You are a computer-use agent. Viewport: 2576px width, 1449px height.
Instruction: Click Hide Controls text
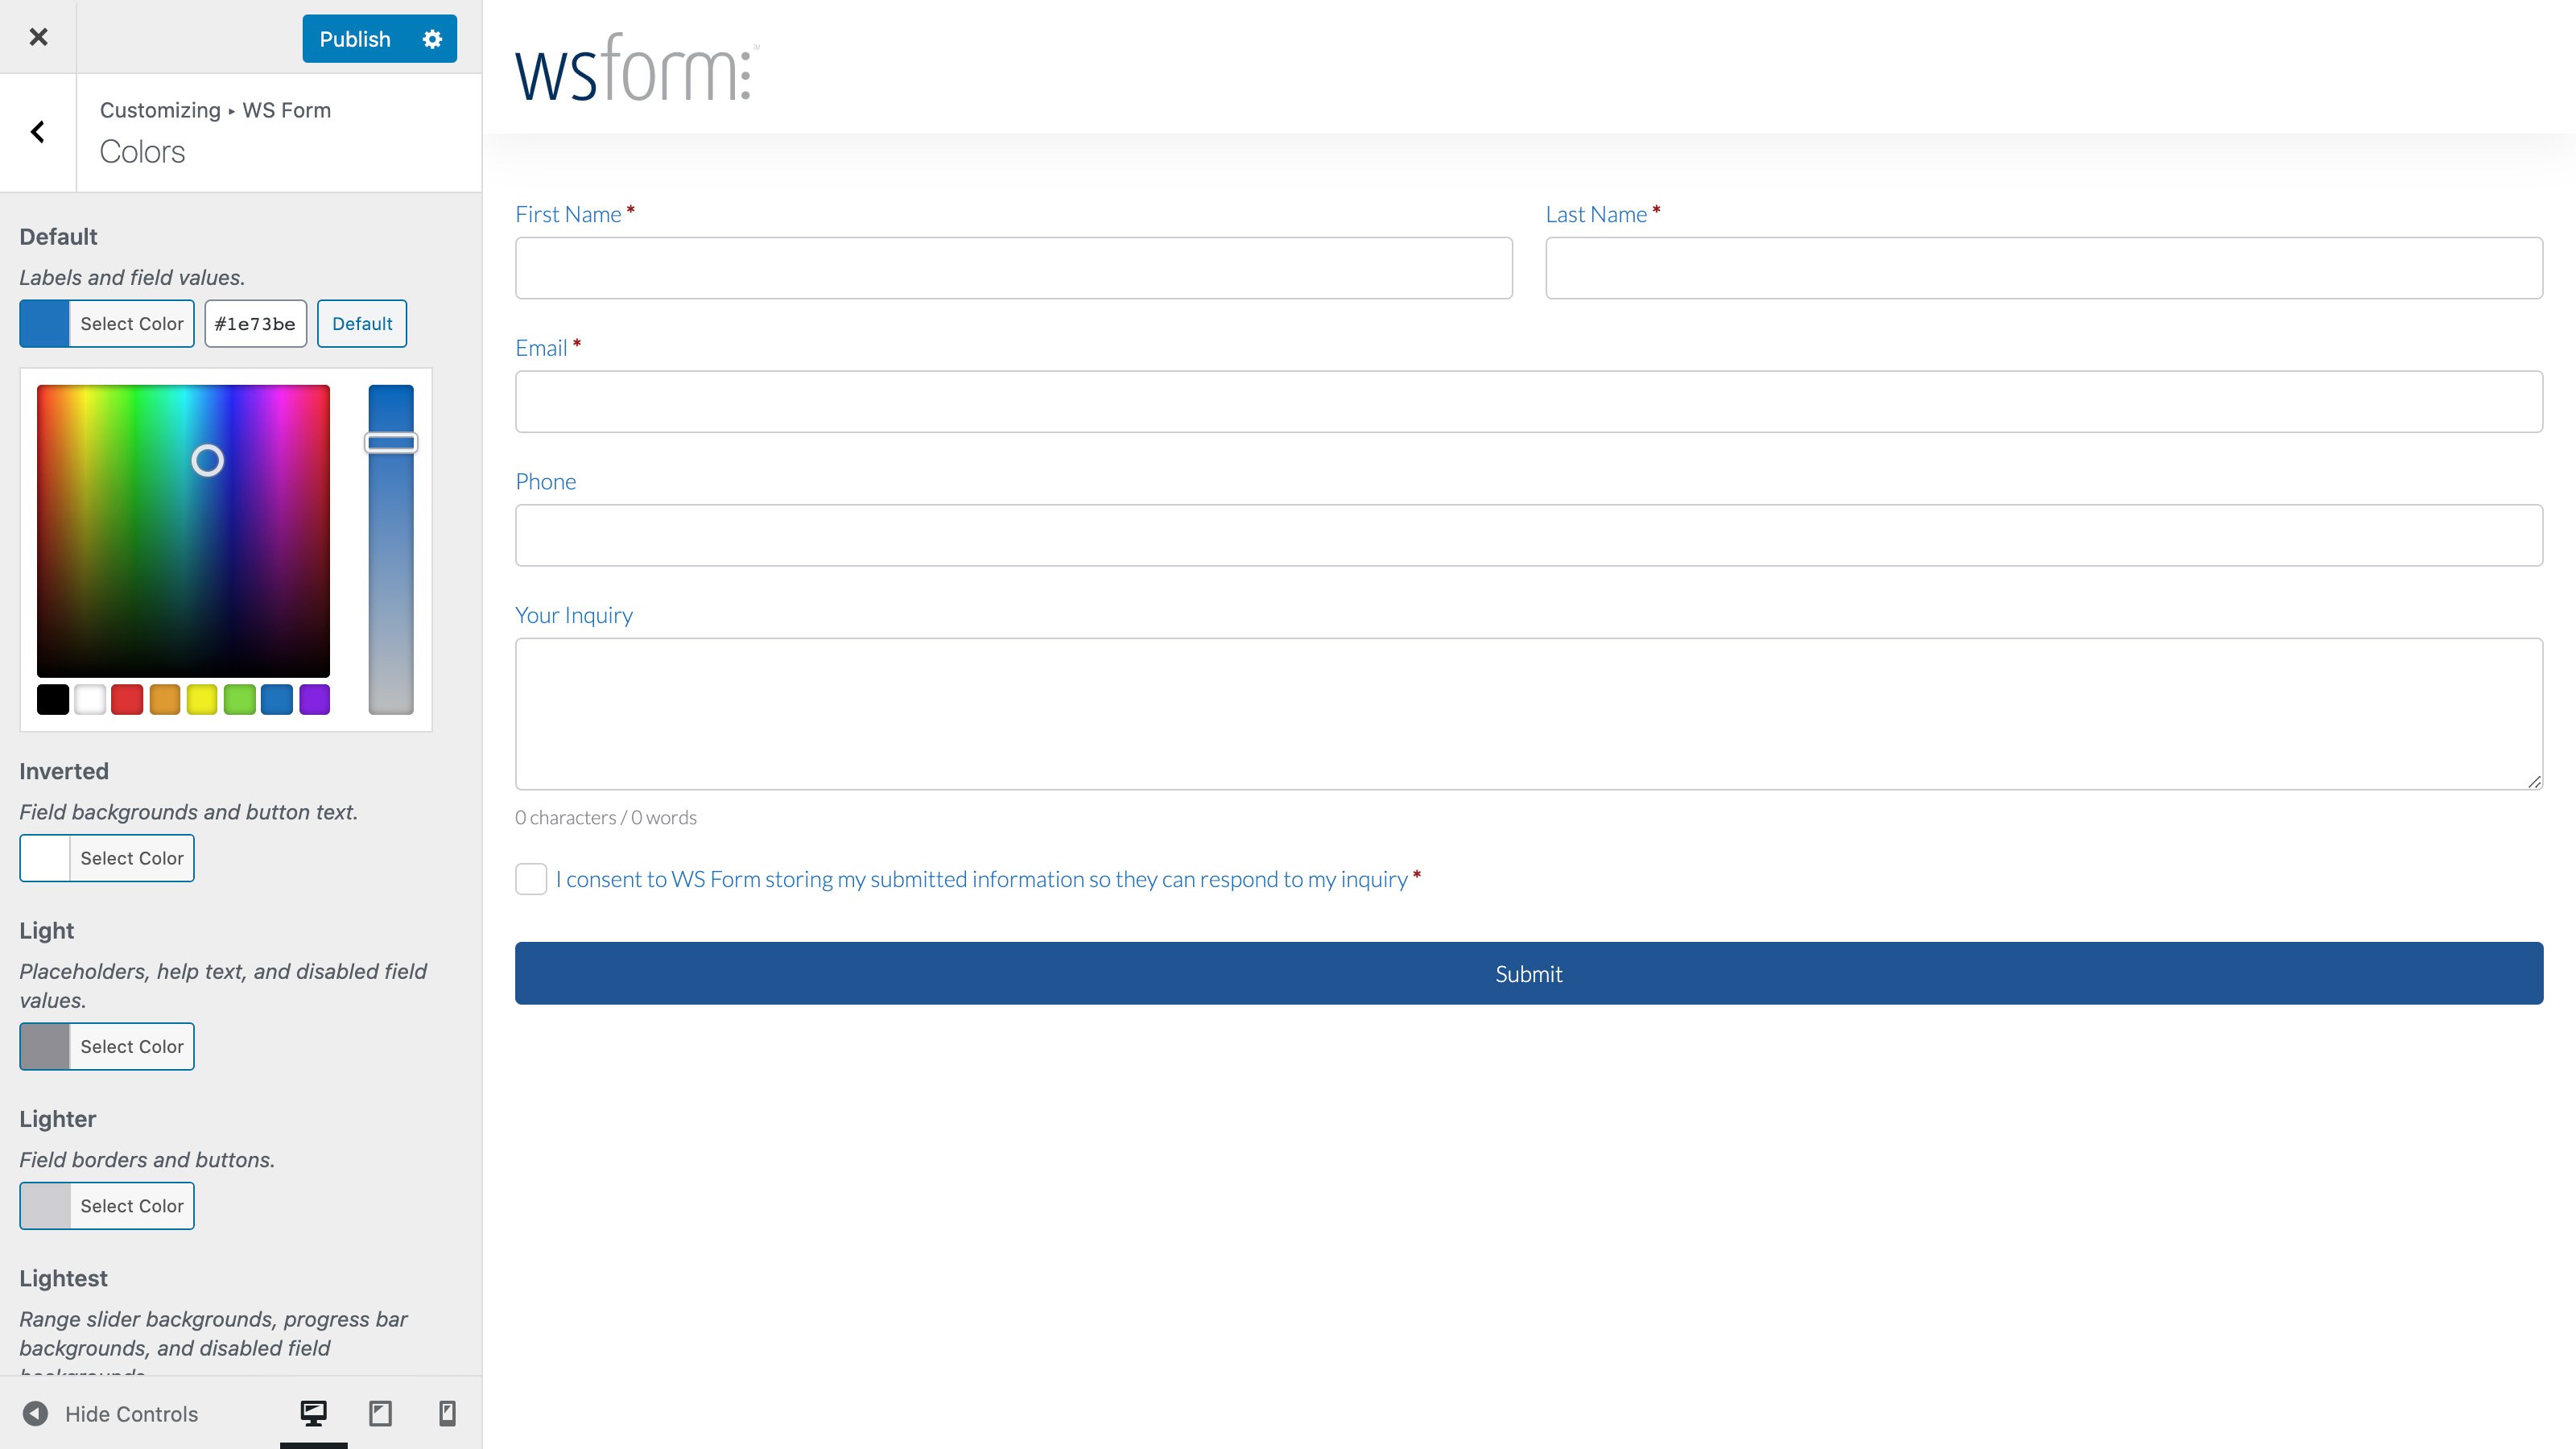click(131, 1413)
